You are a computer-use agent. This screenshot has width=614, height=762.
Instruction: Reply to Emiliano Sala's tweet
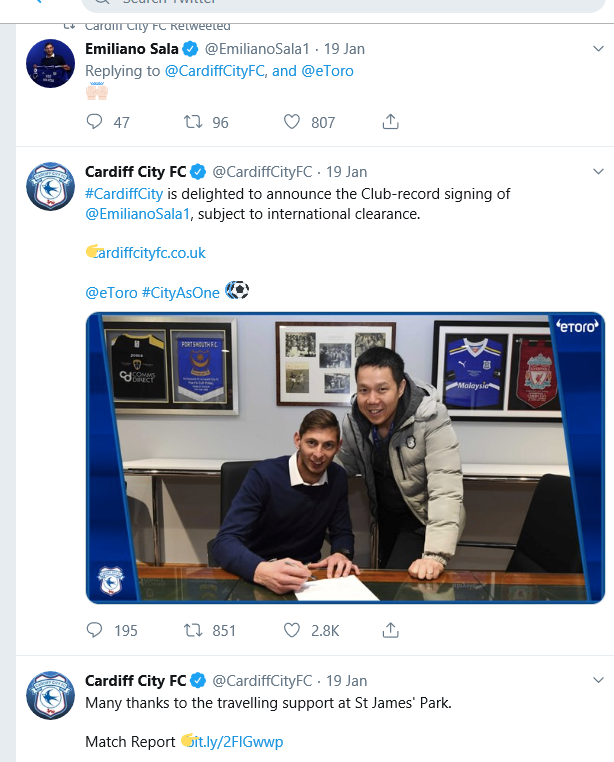95,122
